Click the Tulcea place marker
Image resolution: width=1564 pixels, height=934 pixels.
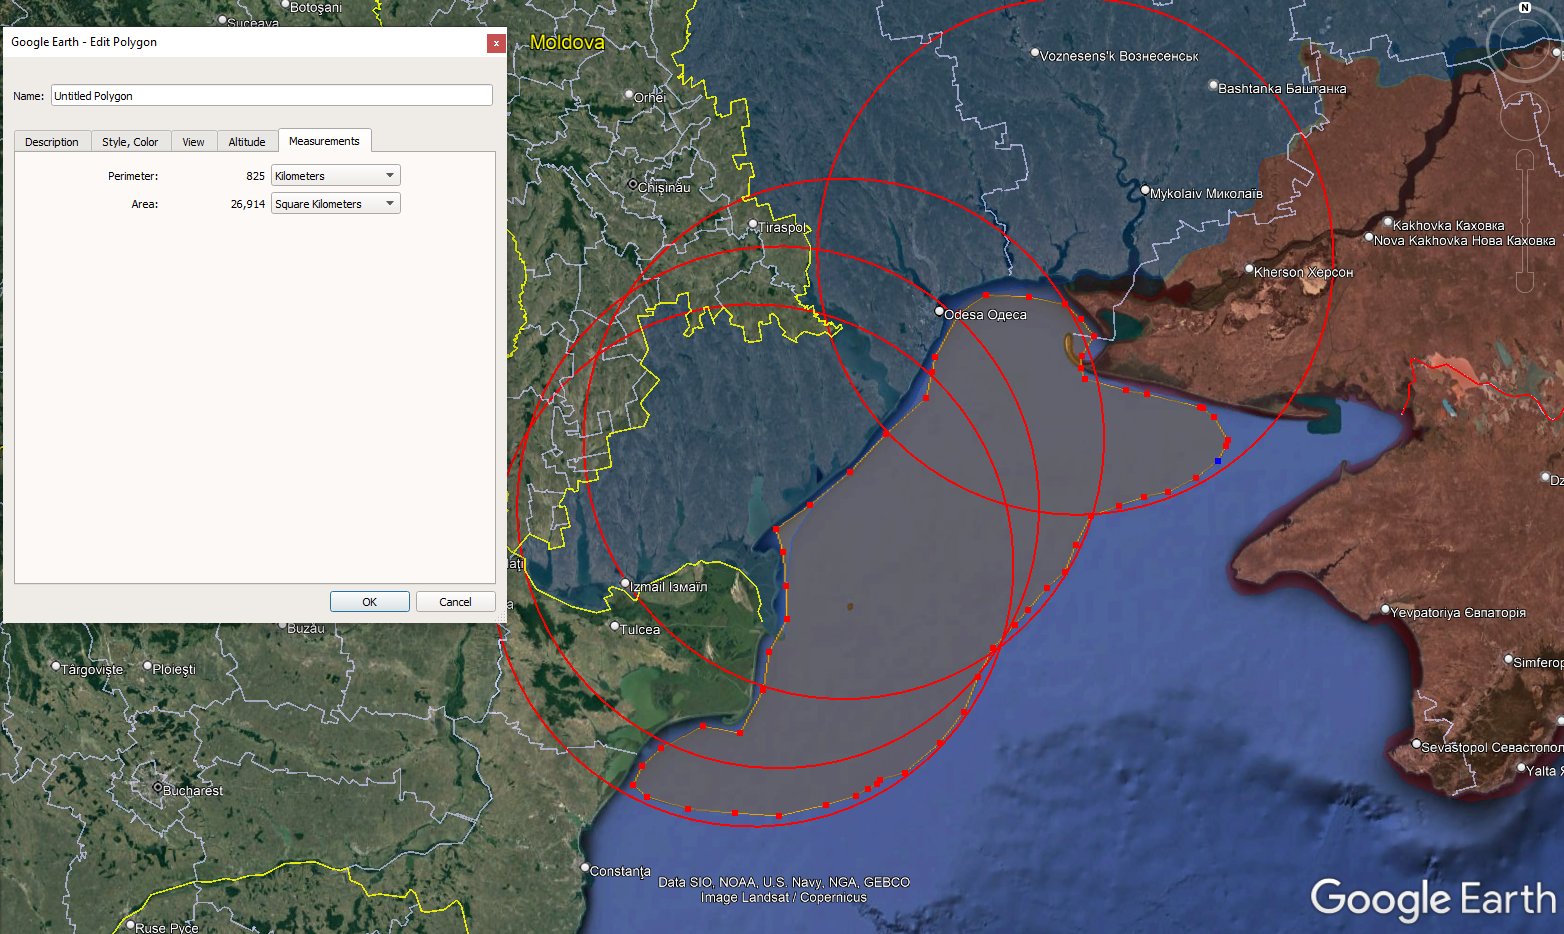[x=615, y=626]
